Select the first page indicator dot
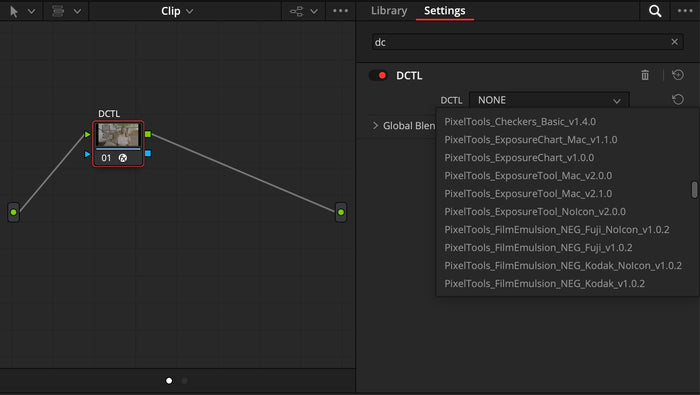Screen dimensions: 700x395 169,381
